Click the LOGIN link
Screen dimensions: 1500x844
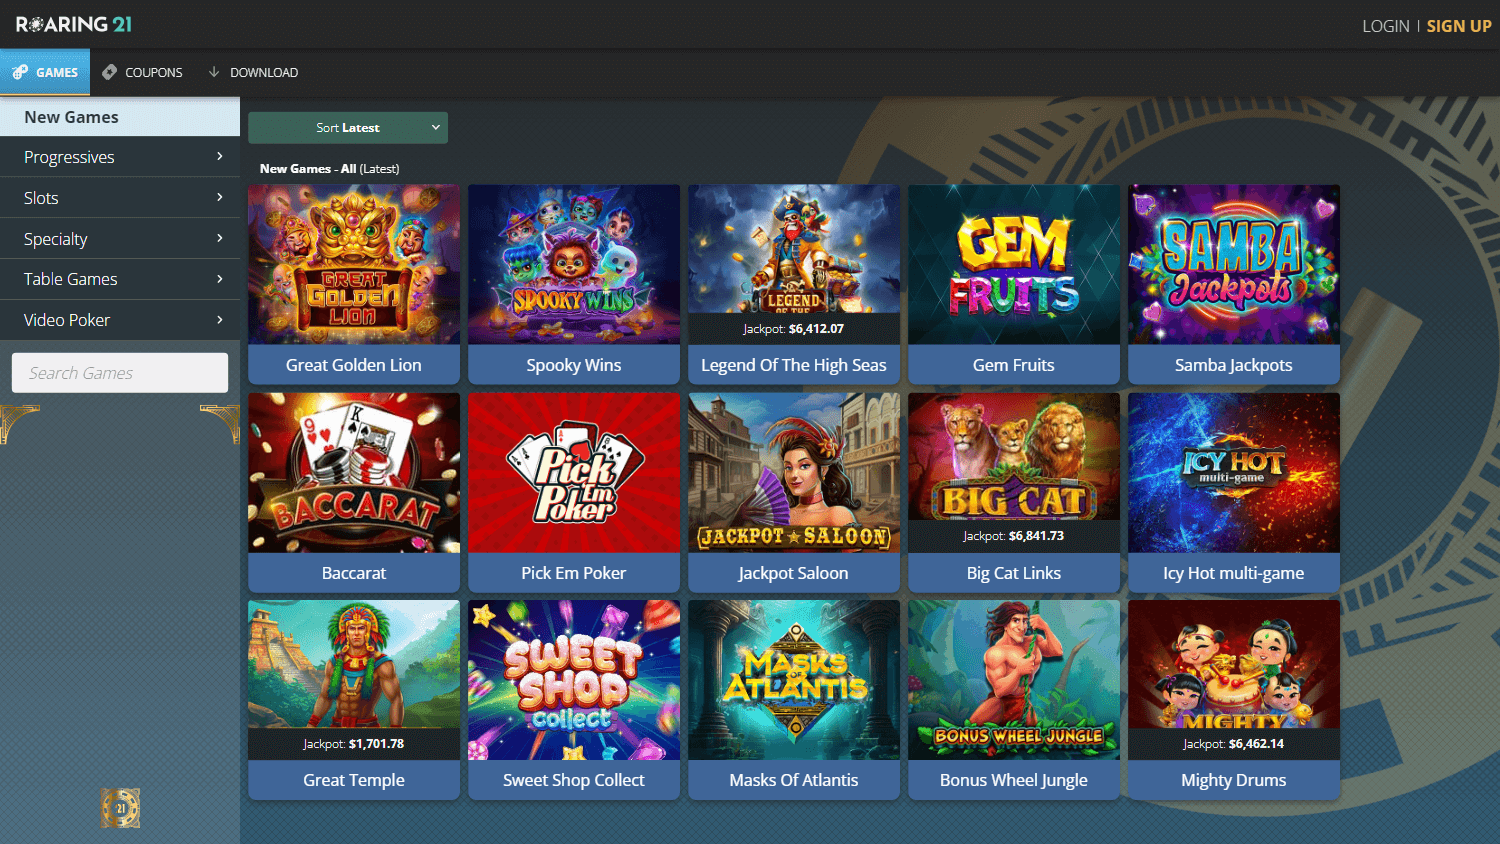tap(1385, 26)
